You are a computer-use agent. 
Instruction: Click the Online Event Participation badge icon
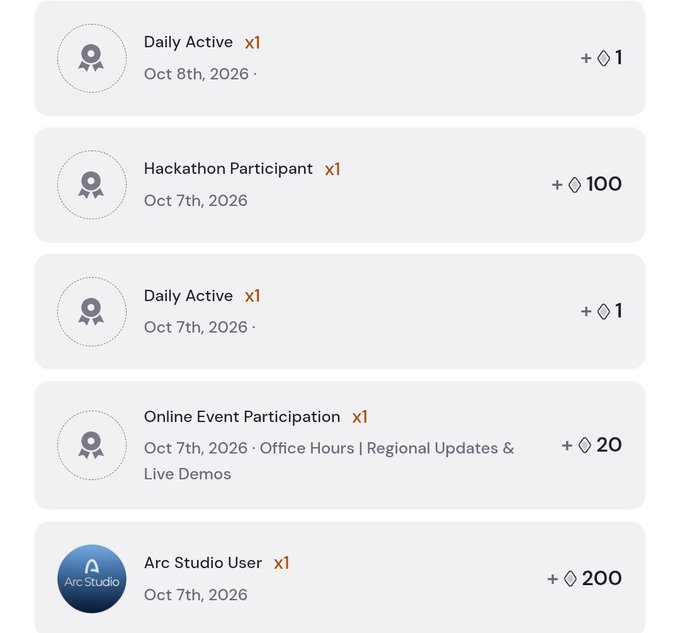[92, 445]
